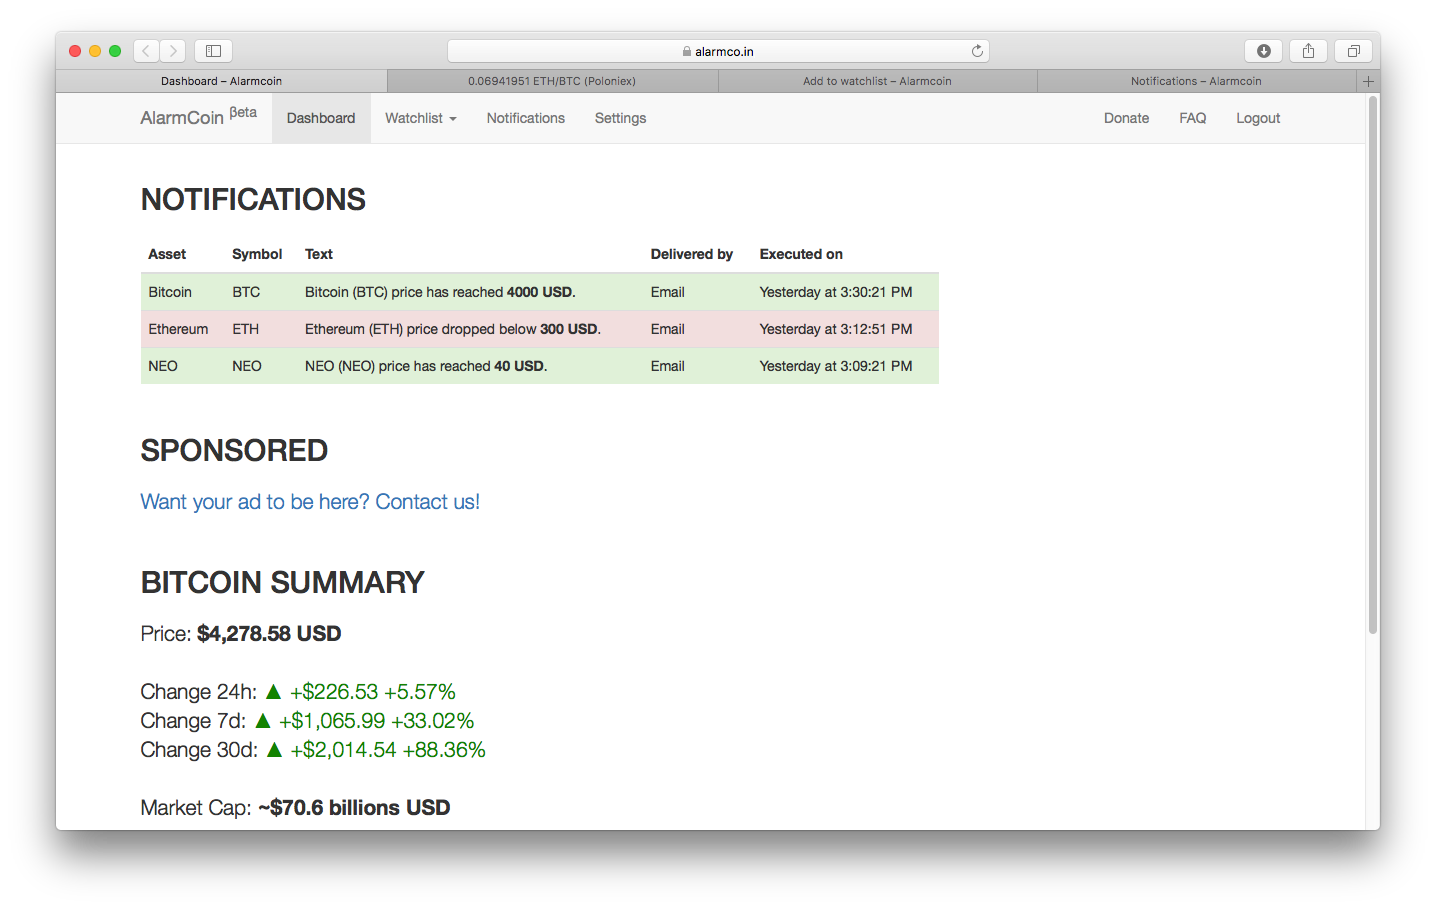The width and height of the screenshot is (1436, 910).
Task: Expand the Watchlist dropdown menu
Action: [420, 118]
